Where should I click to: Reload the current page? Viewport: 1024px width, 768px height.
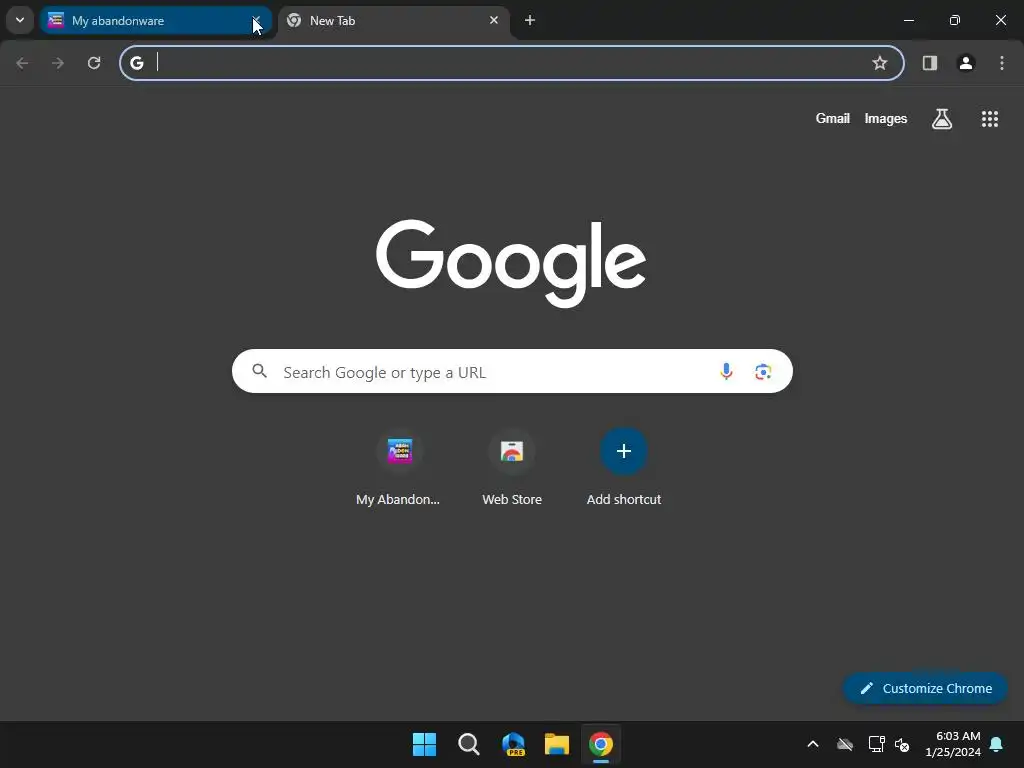(x=94, y=63)
